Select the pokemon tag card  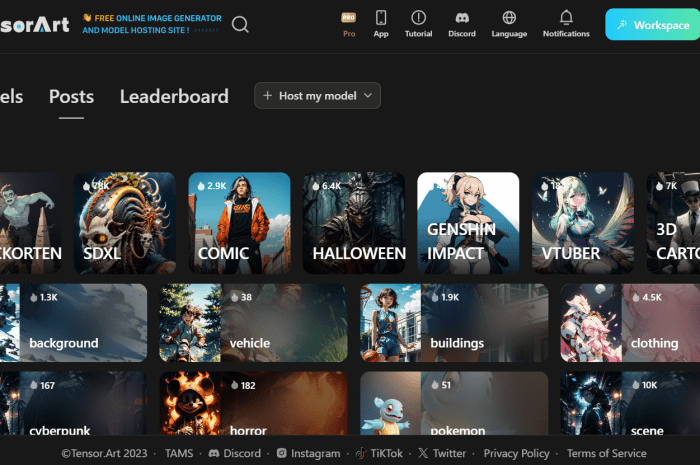point(454,403)
